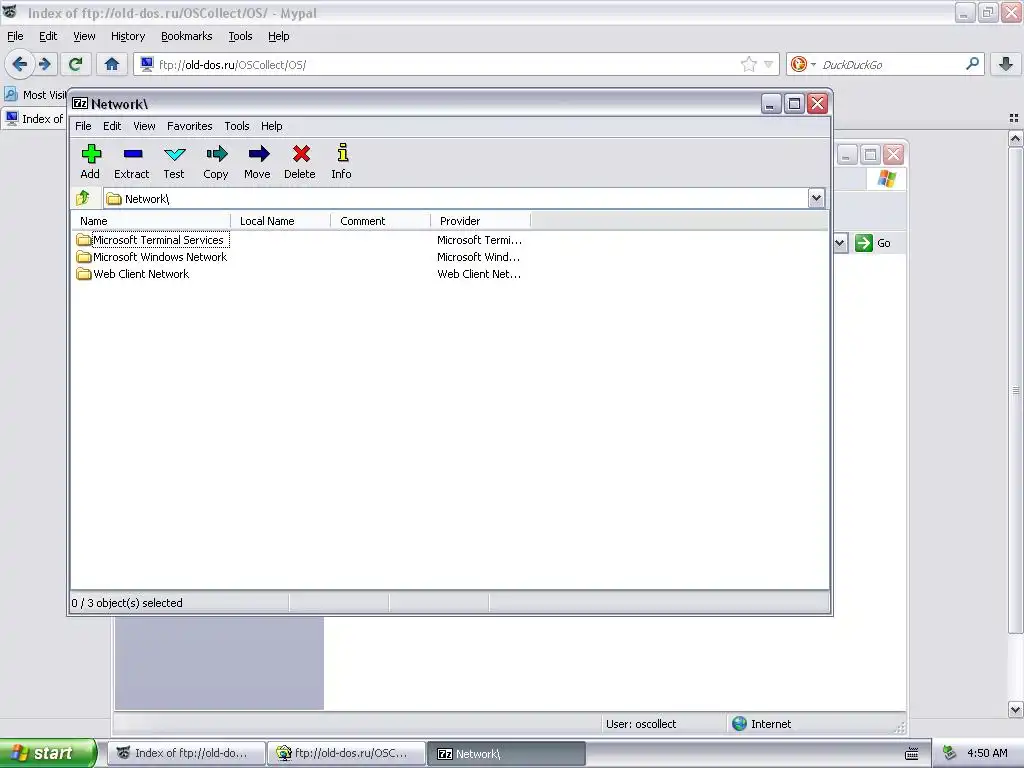The image size is (1024, 768).
Task: Open the Mypal Tools menu
Action: (x=240, y=36)
